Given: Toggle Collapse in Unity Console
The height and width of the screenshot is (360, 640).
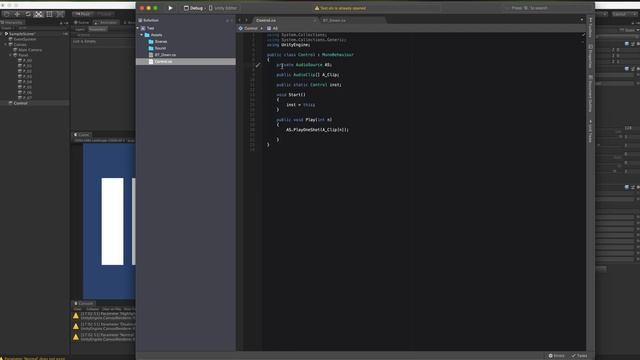Looking at the screenshot, I should pos(93,309).
